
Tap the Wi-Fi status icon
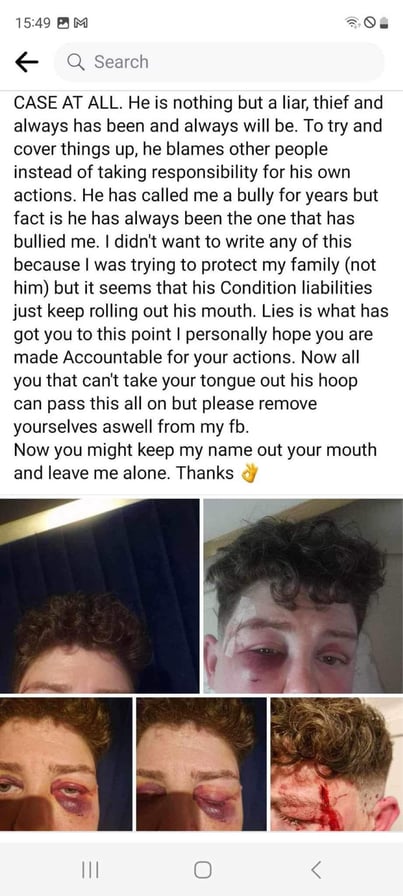tap(352, 23)
